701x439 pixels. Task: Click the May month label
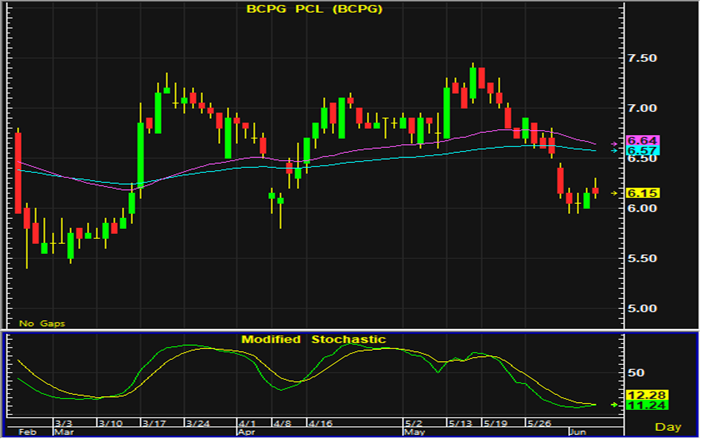click(x=414, y=432)
